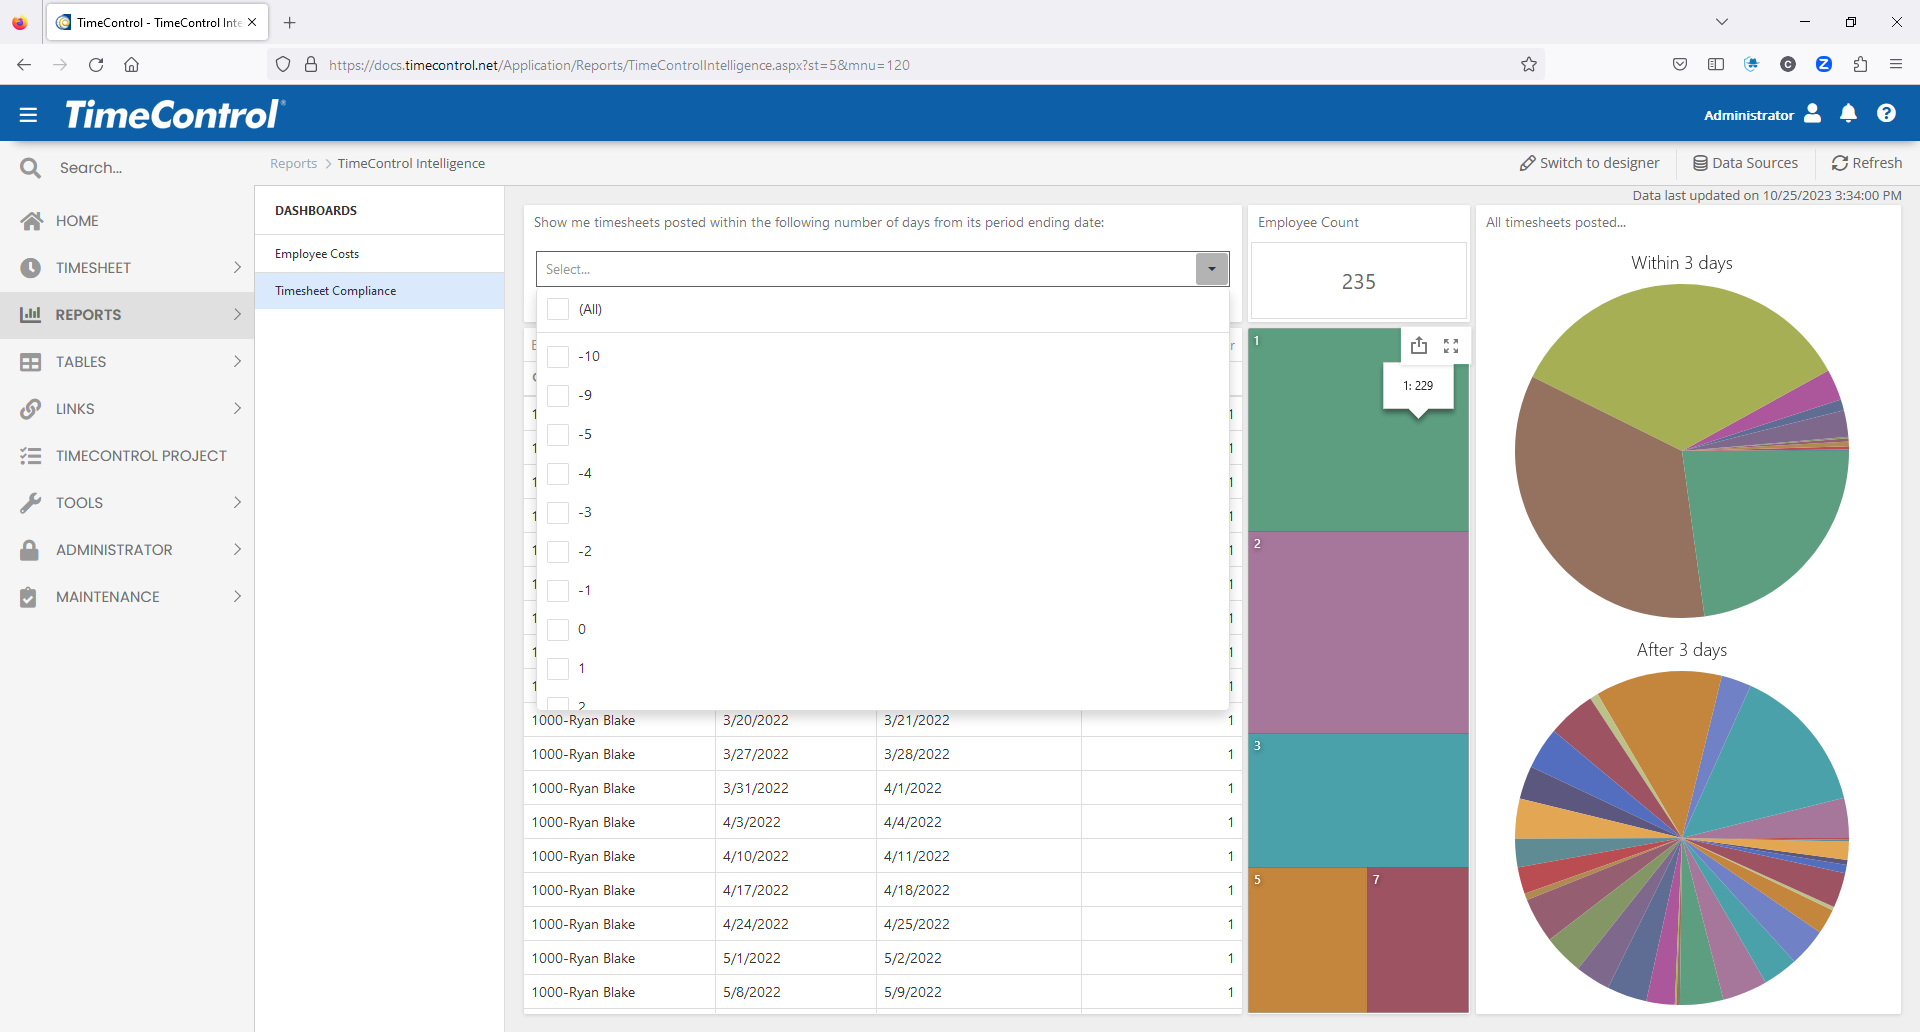Click the sidebar search magnifier icon

tap(31, 168)
